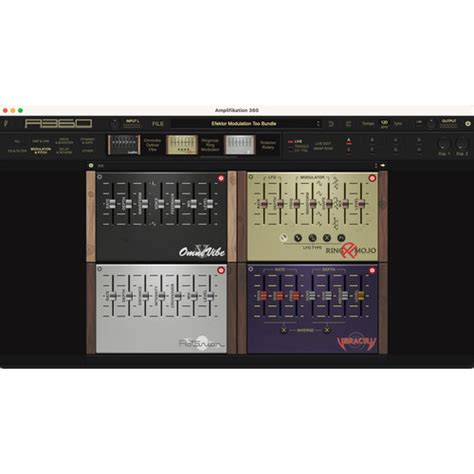Viewport: 474px width, 474px height.
Task: Select the AMP & CAB category
Action: pyautogui.click(x=41, y=141)
